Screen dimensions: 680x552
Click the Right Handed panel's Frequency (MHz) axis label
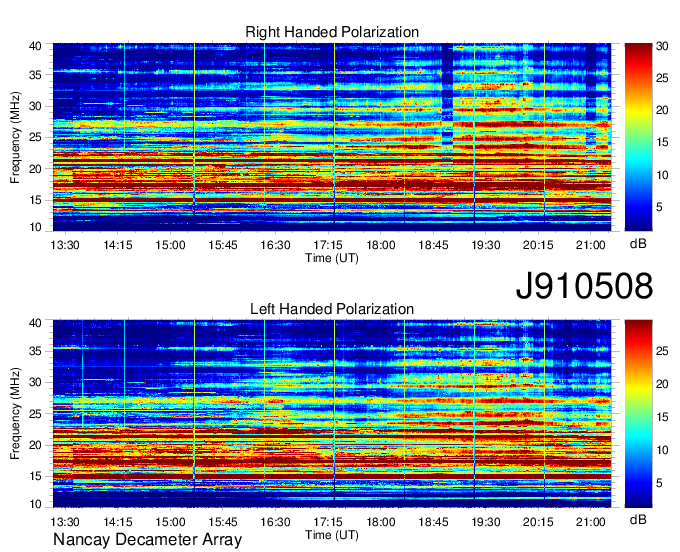(15, 137)
